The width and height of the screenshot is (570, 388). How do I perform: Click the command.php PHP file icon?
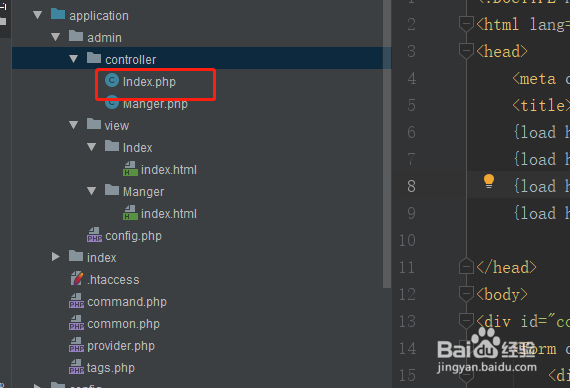click(76, 301)
